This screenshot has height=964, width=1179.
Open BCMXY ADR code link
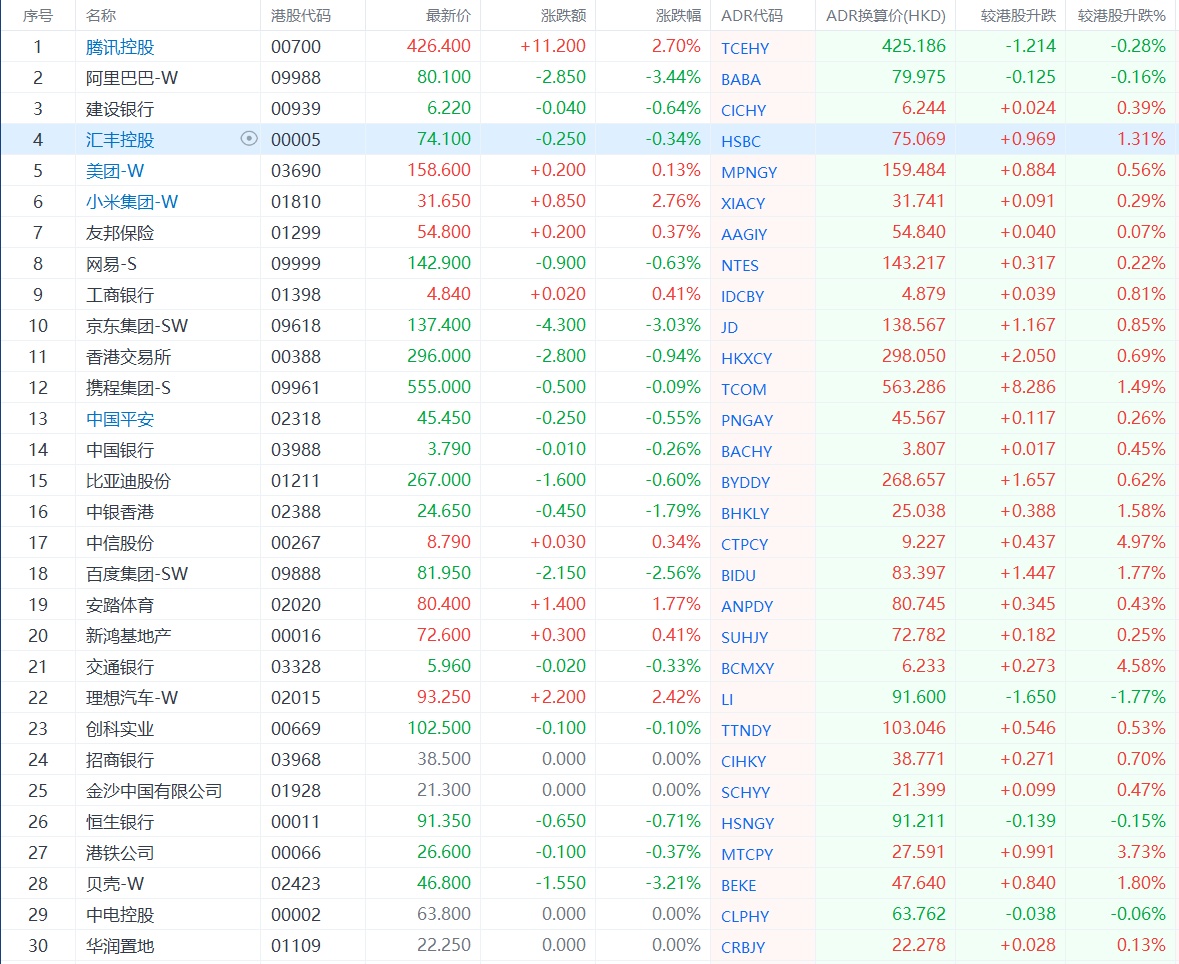coord(747,668)
